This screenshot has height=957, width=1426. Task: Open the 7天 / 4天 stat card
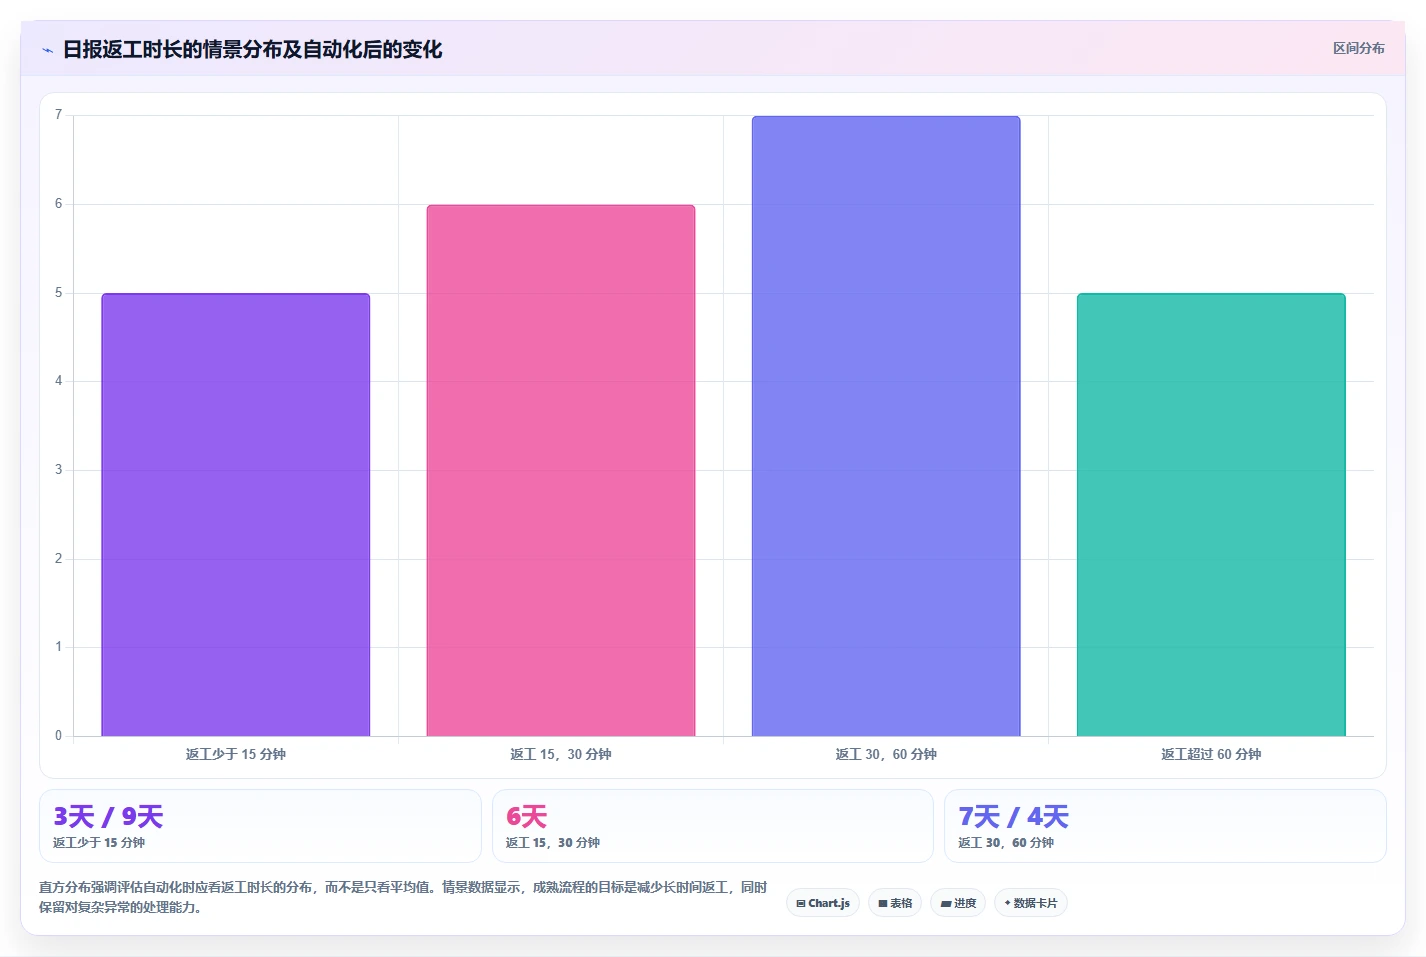pos(1165,826)
